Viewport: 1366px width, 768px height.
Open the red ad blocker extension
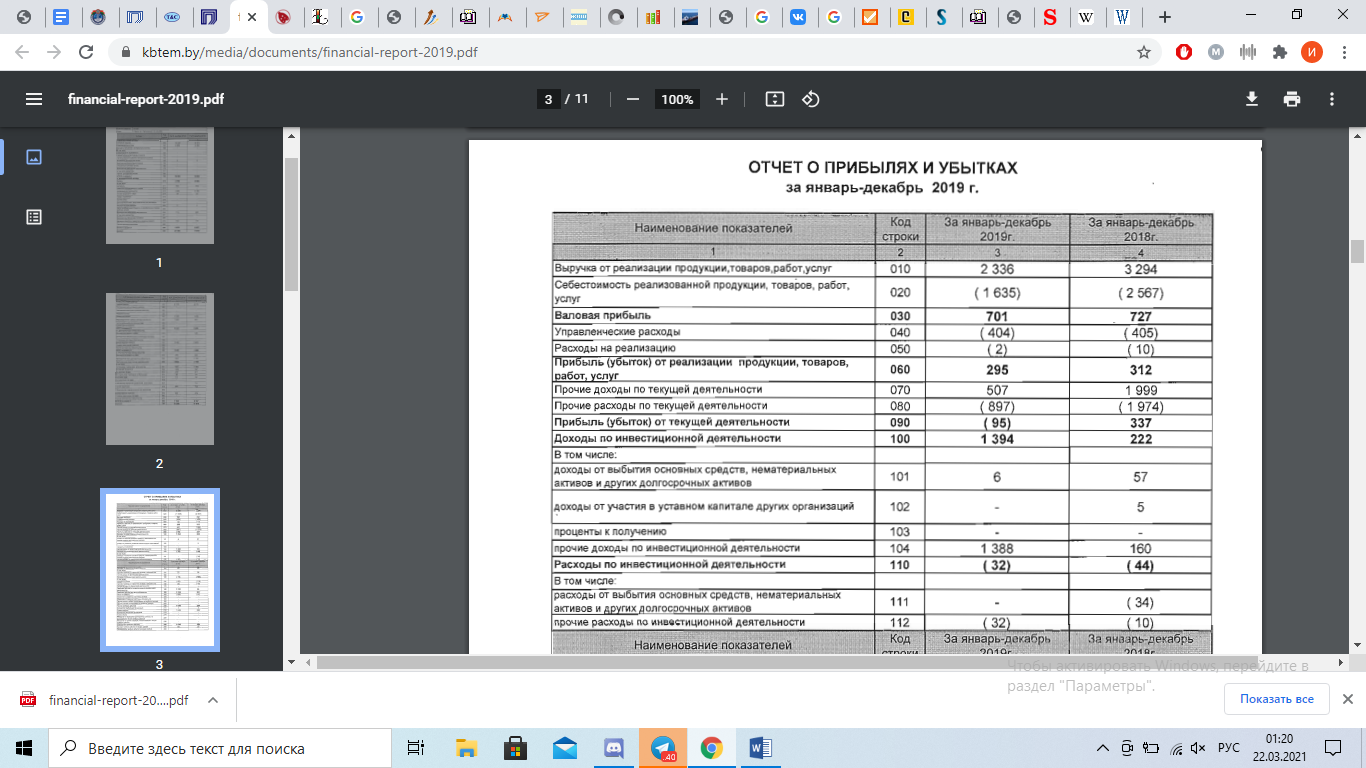(1184, 52)
